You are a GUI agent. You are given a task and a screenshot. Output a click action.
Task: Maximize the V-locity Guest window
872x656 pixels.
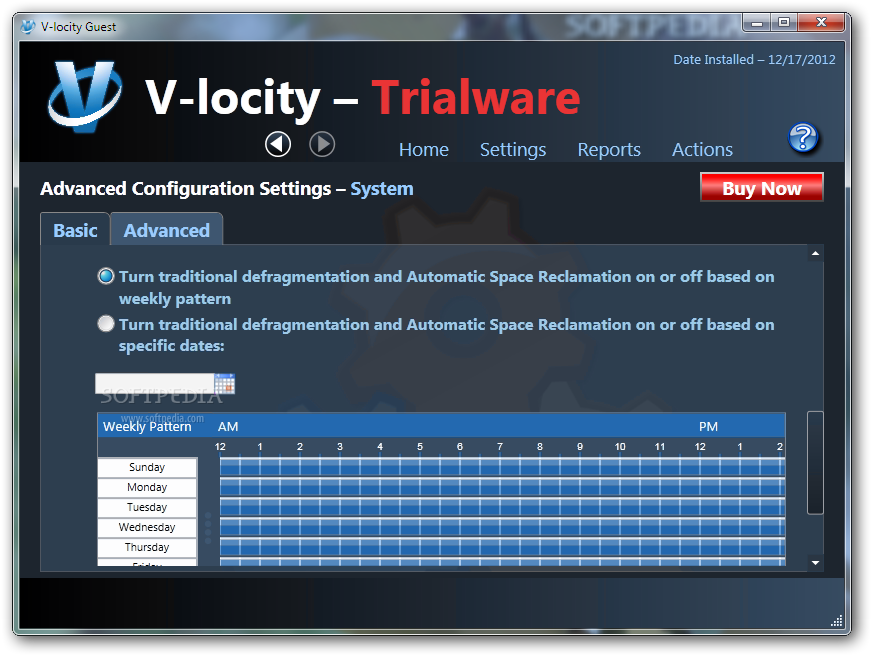click(784, 23)
